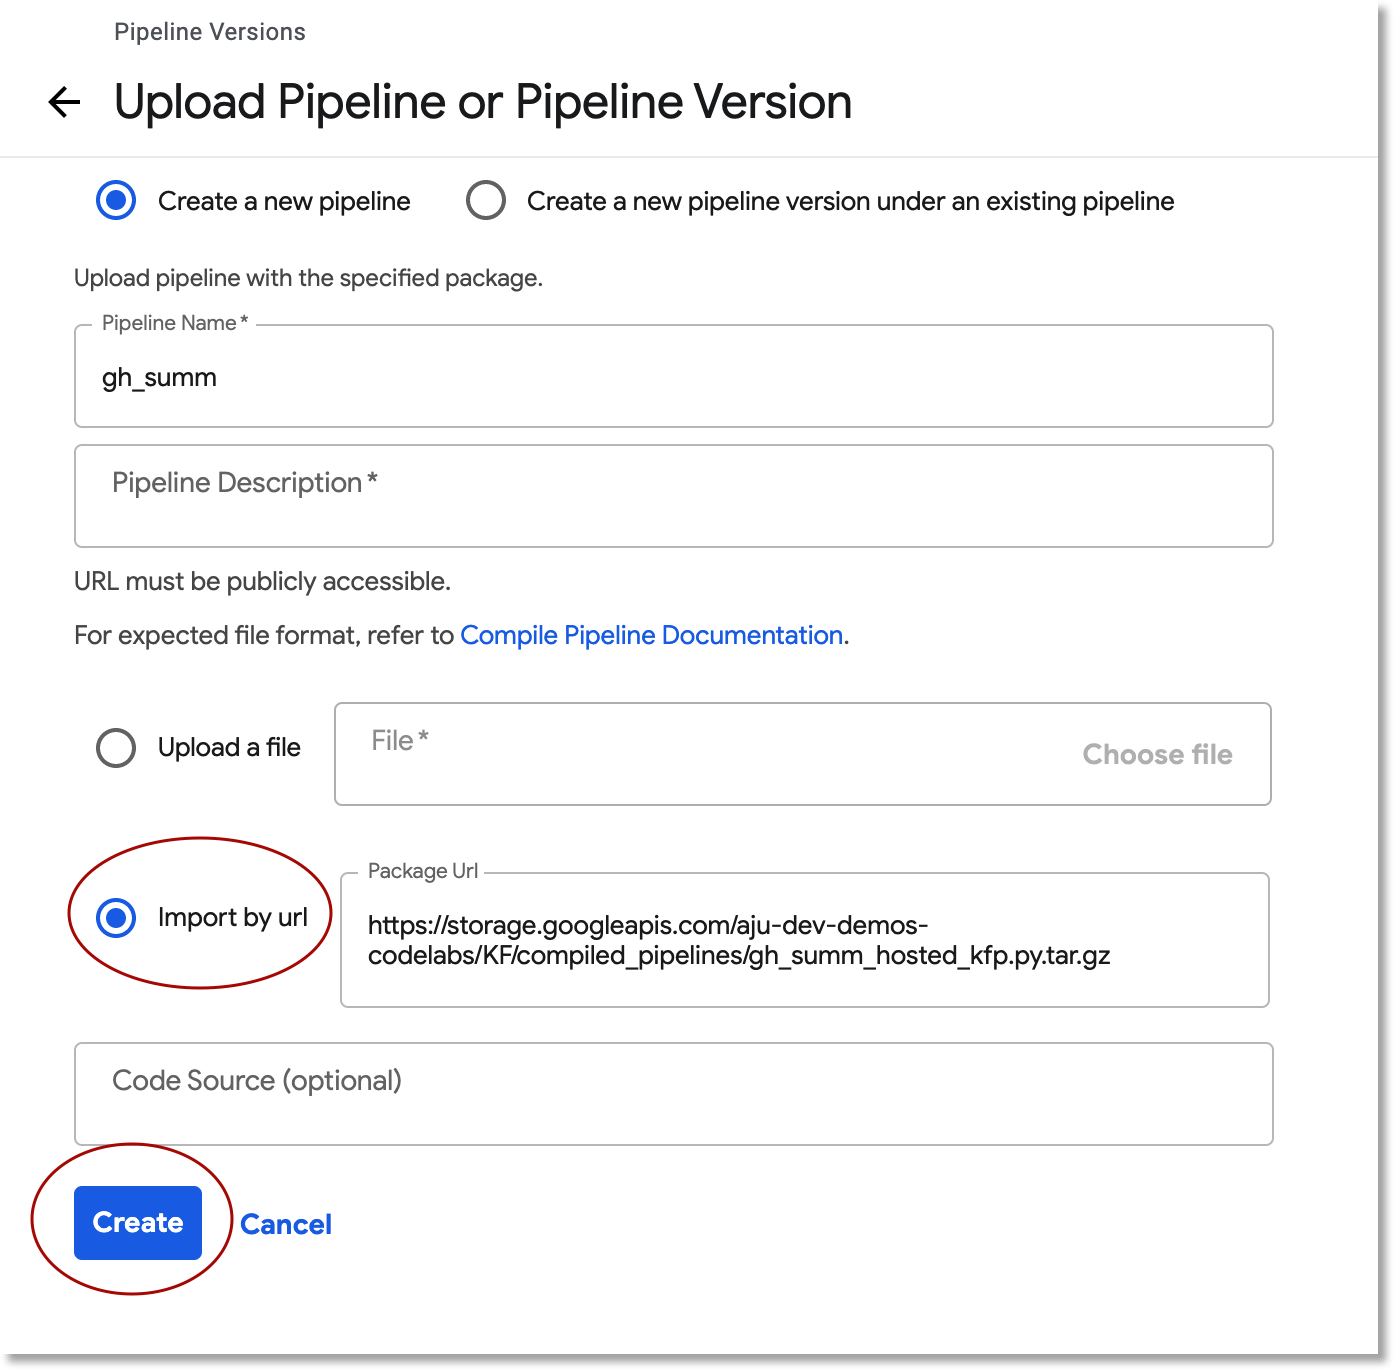Click the 'Package Url' field label
This screenshot has height=1370, width=1394.
click(423, 871)
